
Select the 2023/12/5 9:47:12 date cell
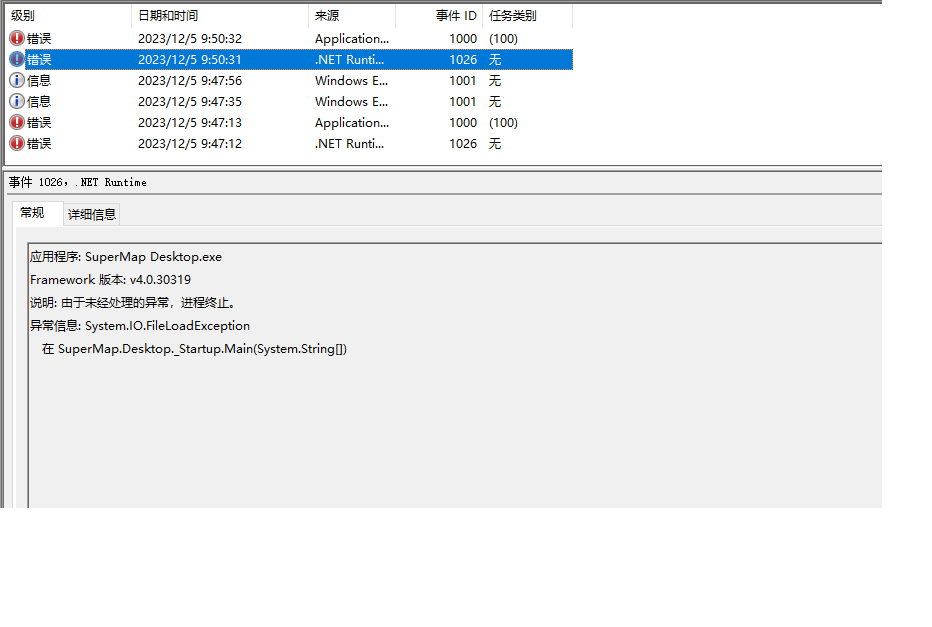[x=190, y=143]
